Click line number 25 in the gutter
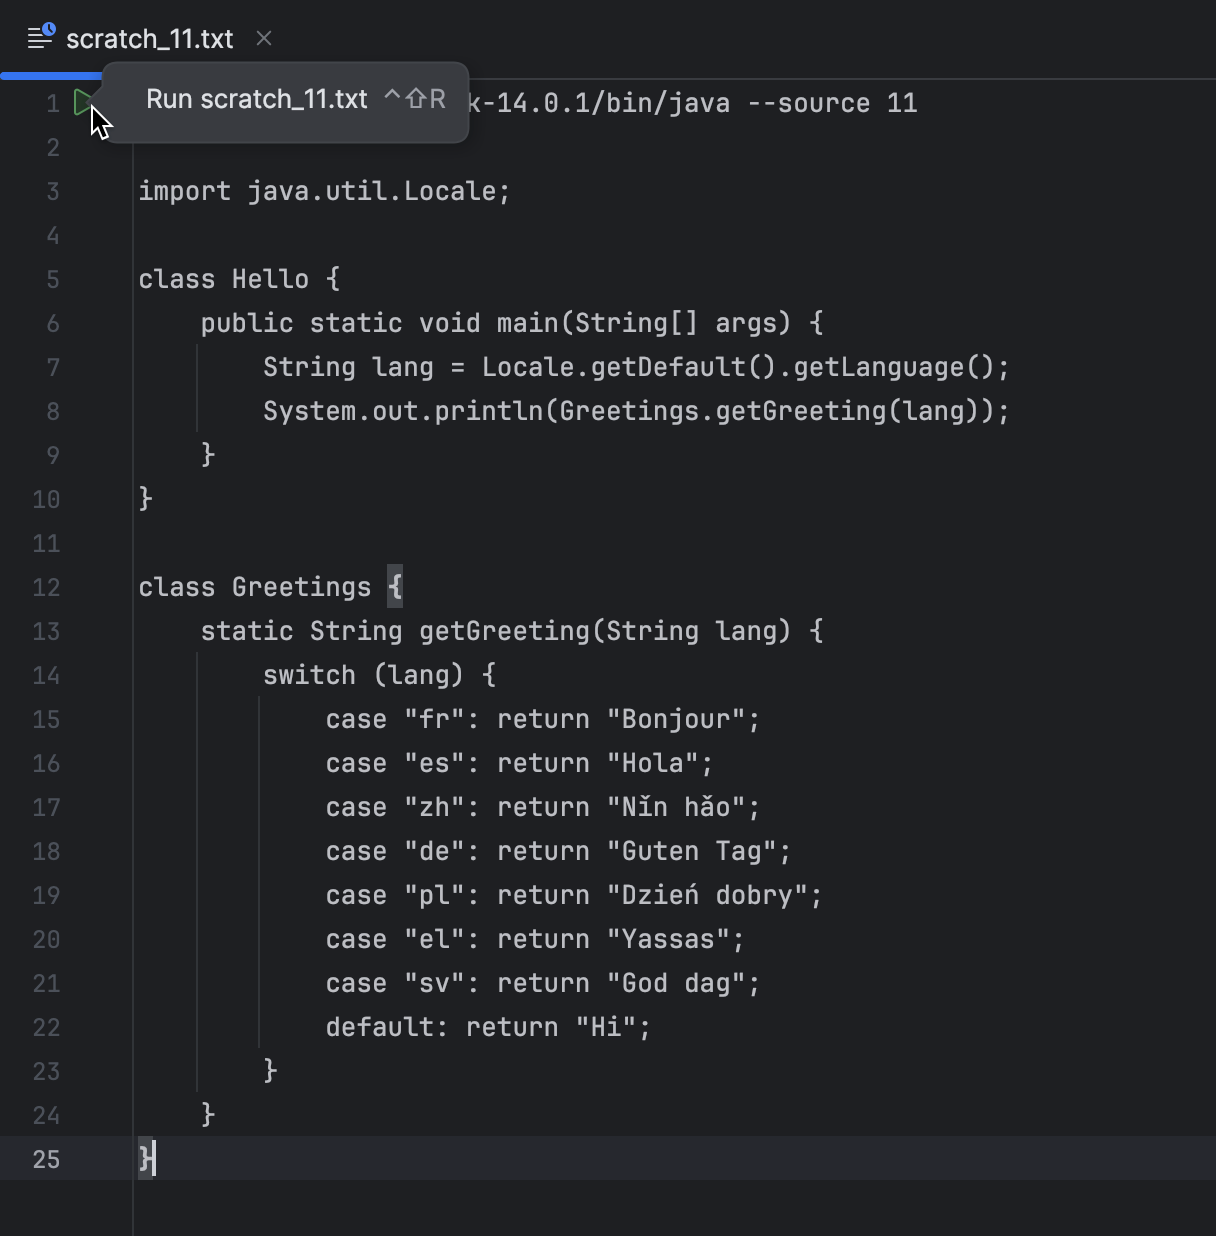 click(45, 1159)
